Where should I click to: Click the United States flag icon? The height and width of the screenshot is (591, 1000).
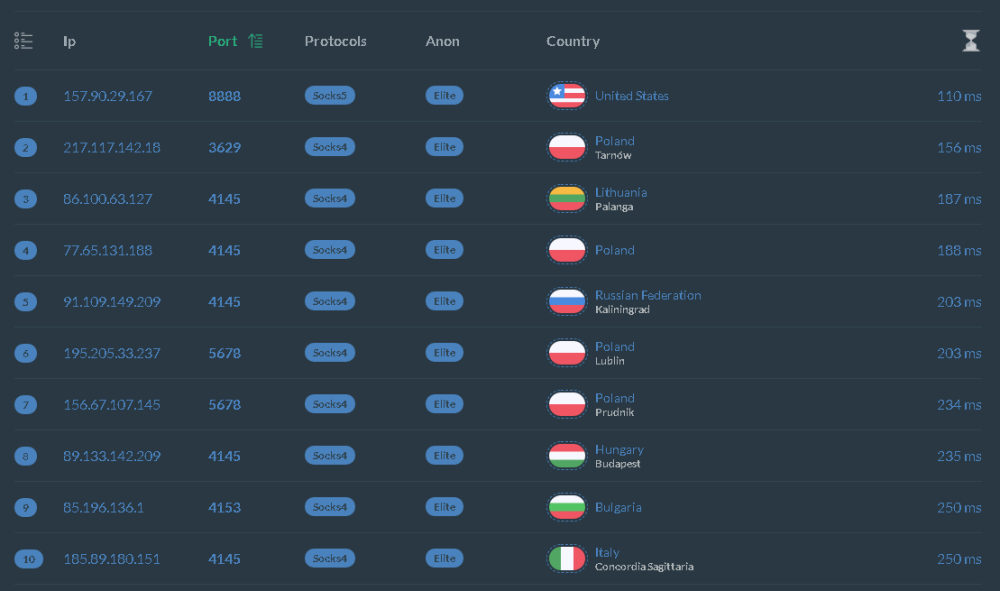[567, 96]
